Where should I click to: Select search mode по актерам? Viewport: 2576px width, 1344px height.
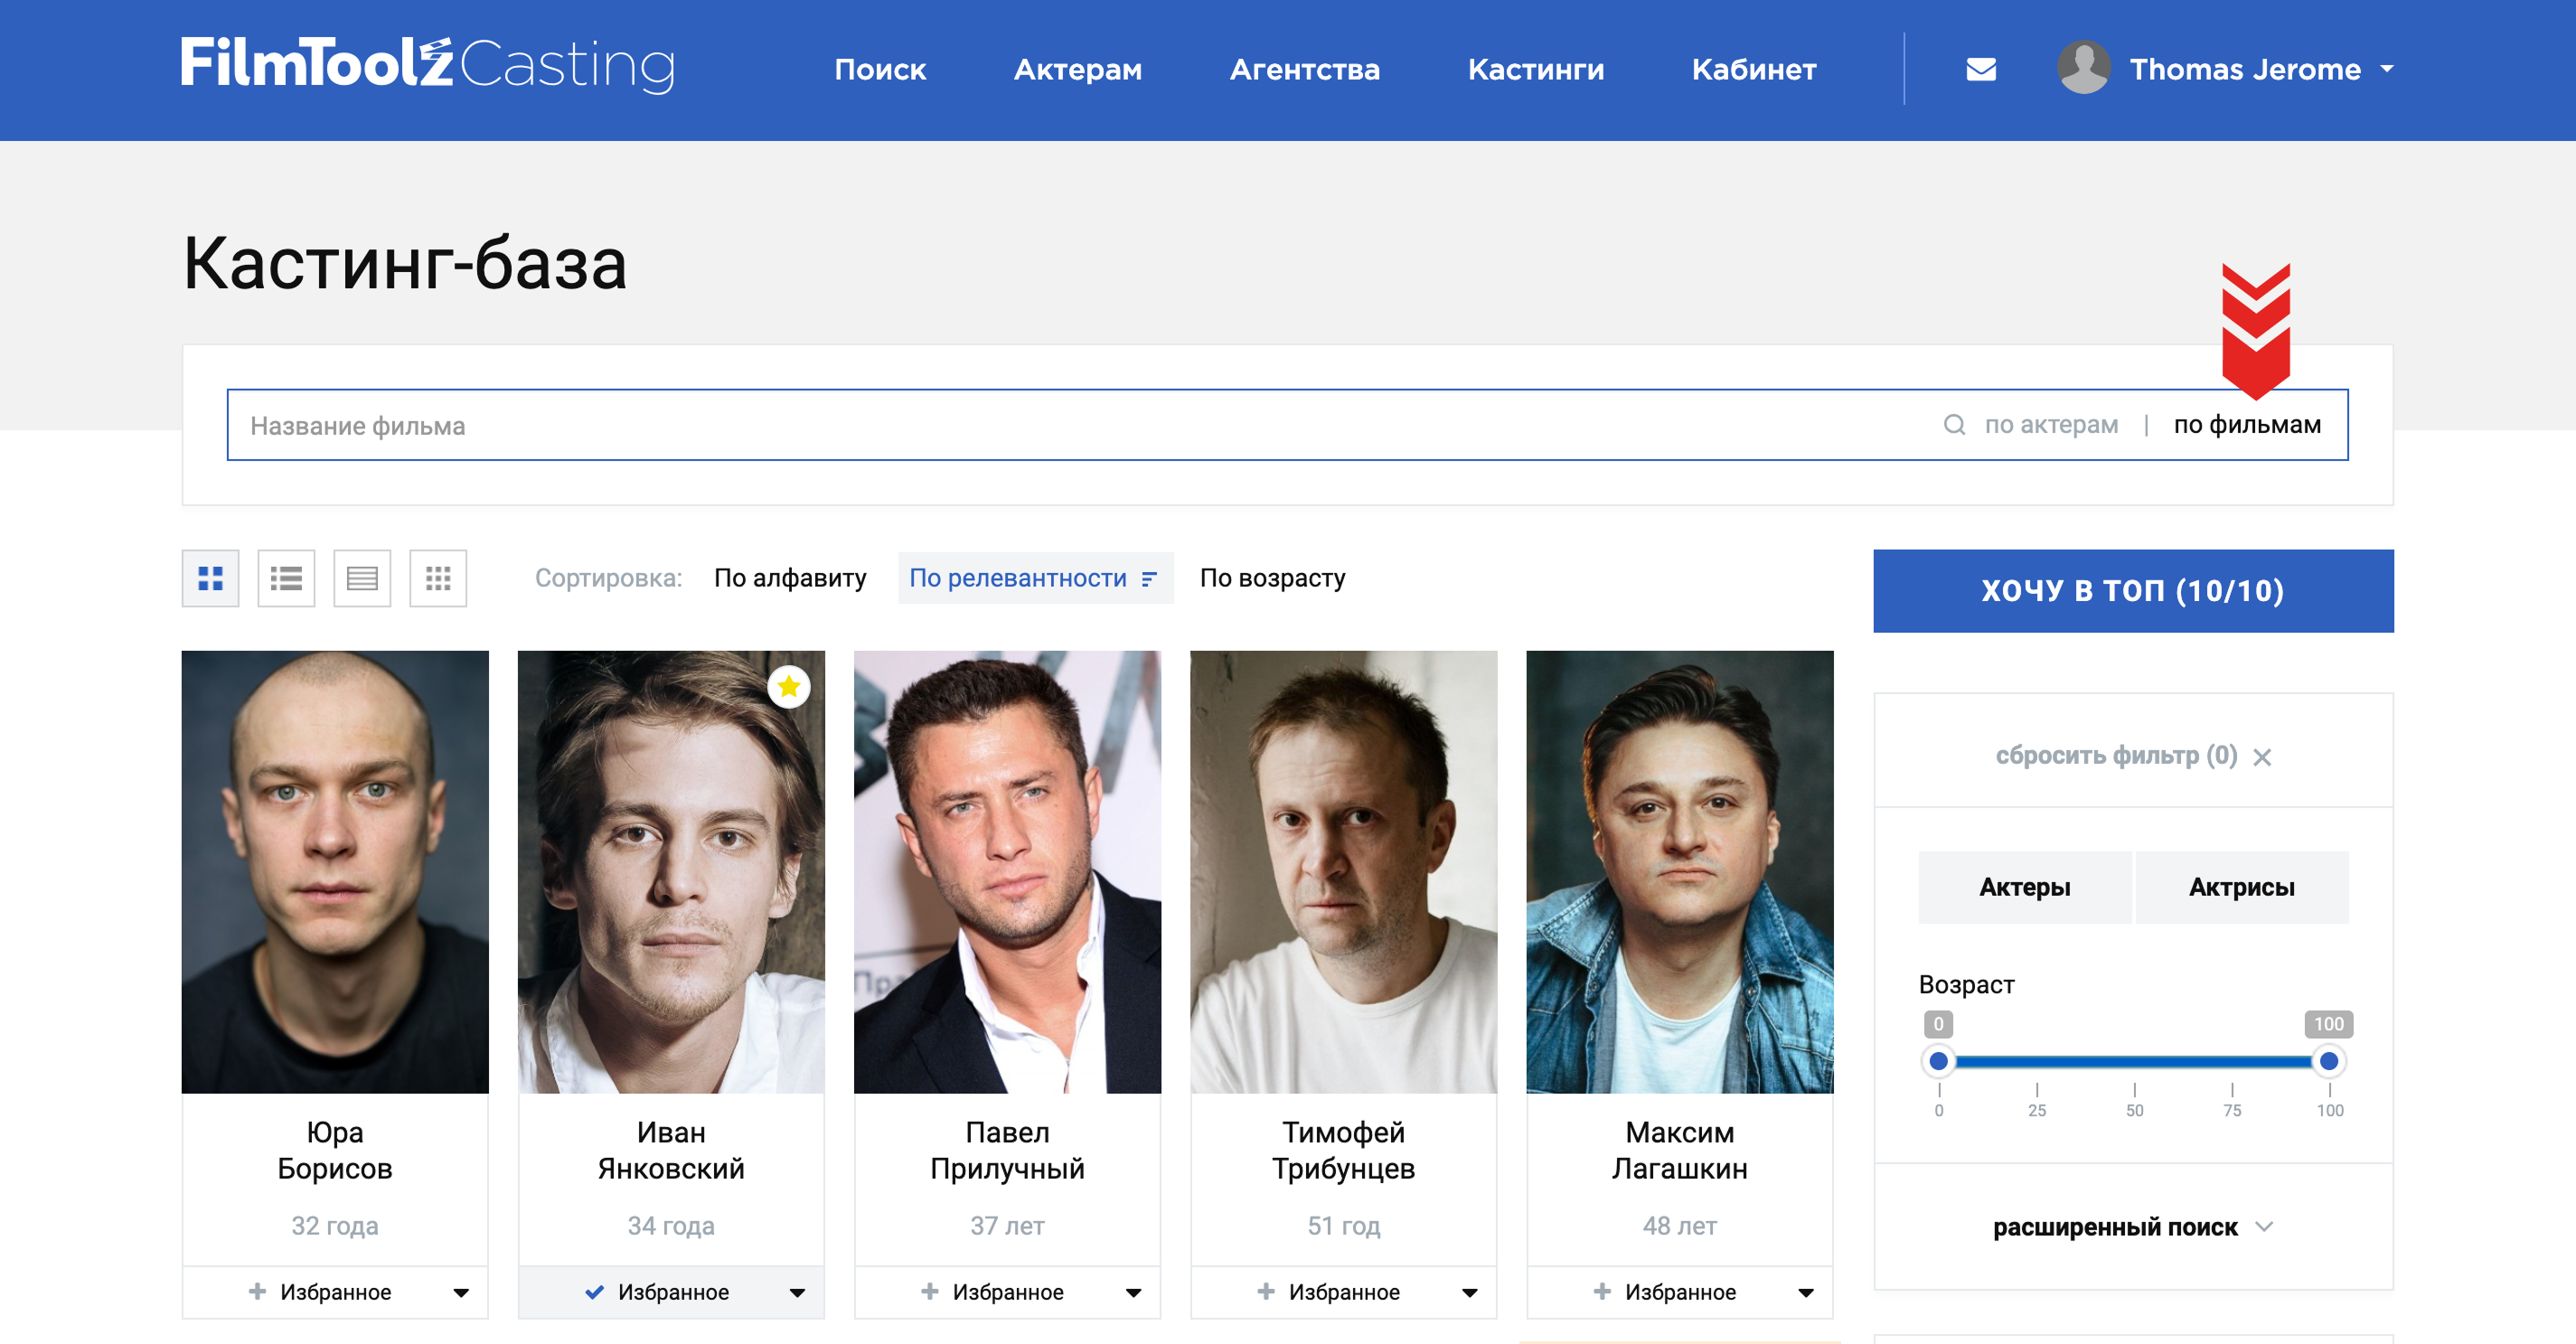coord(2051,425)
